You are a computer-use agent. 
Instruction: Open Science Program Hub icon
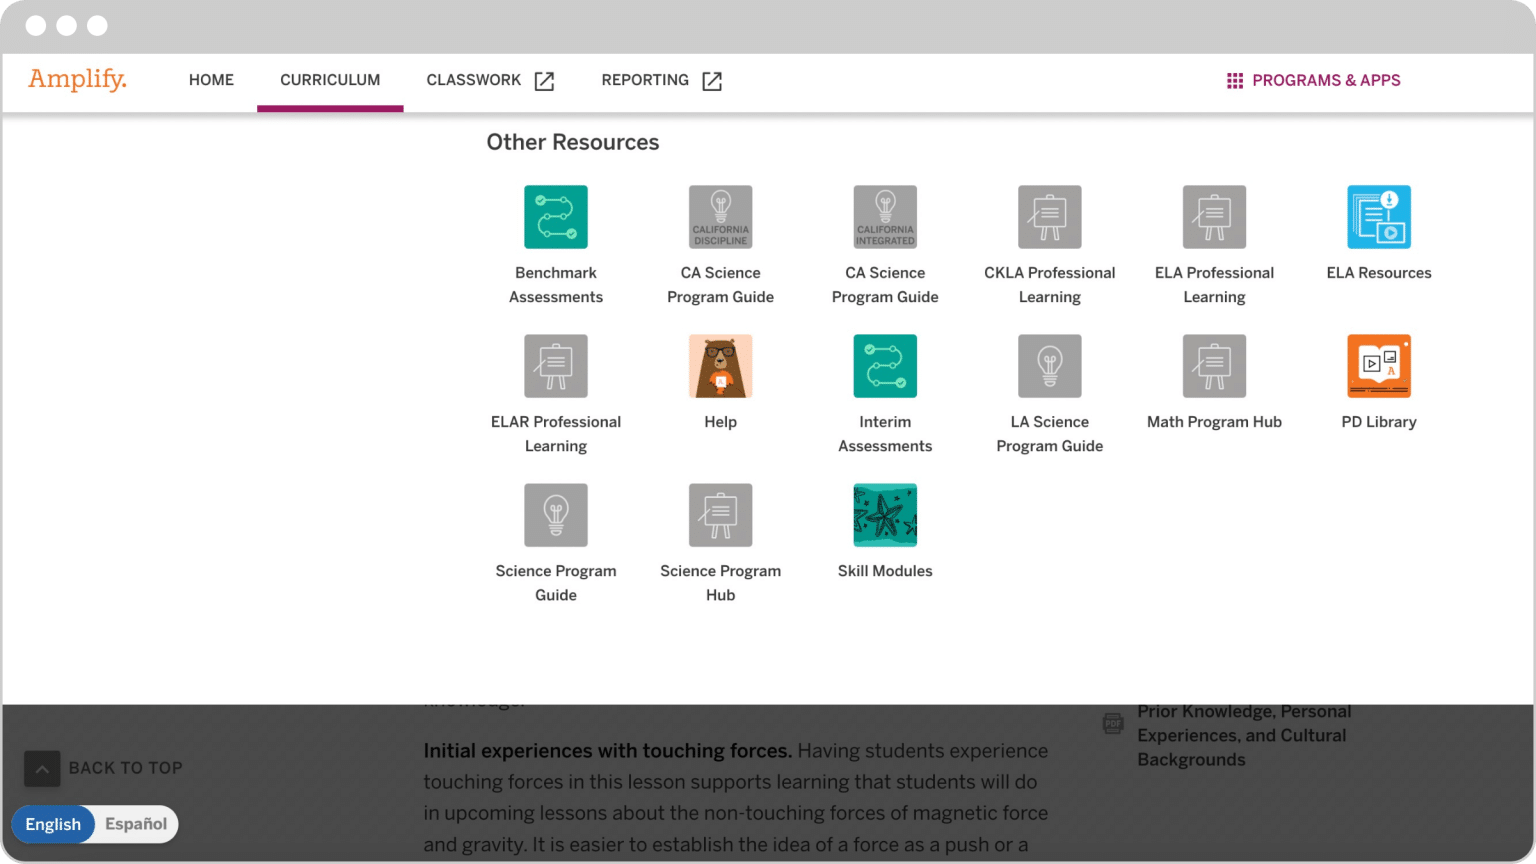720,515
